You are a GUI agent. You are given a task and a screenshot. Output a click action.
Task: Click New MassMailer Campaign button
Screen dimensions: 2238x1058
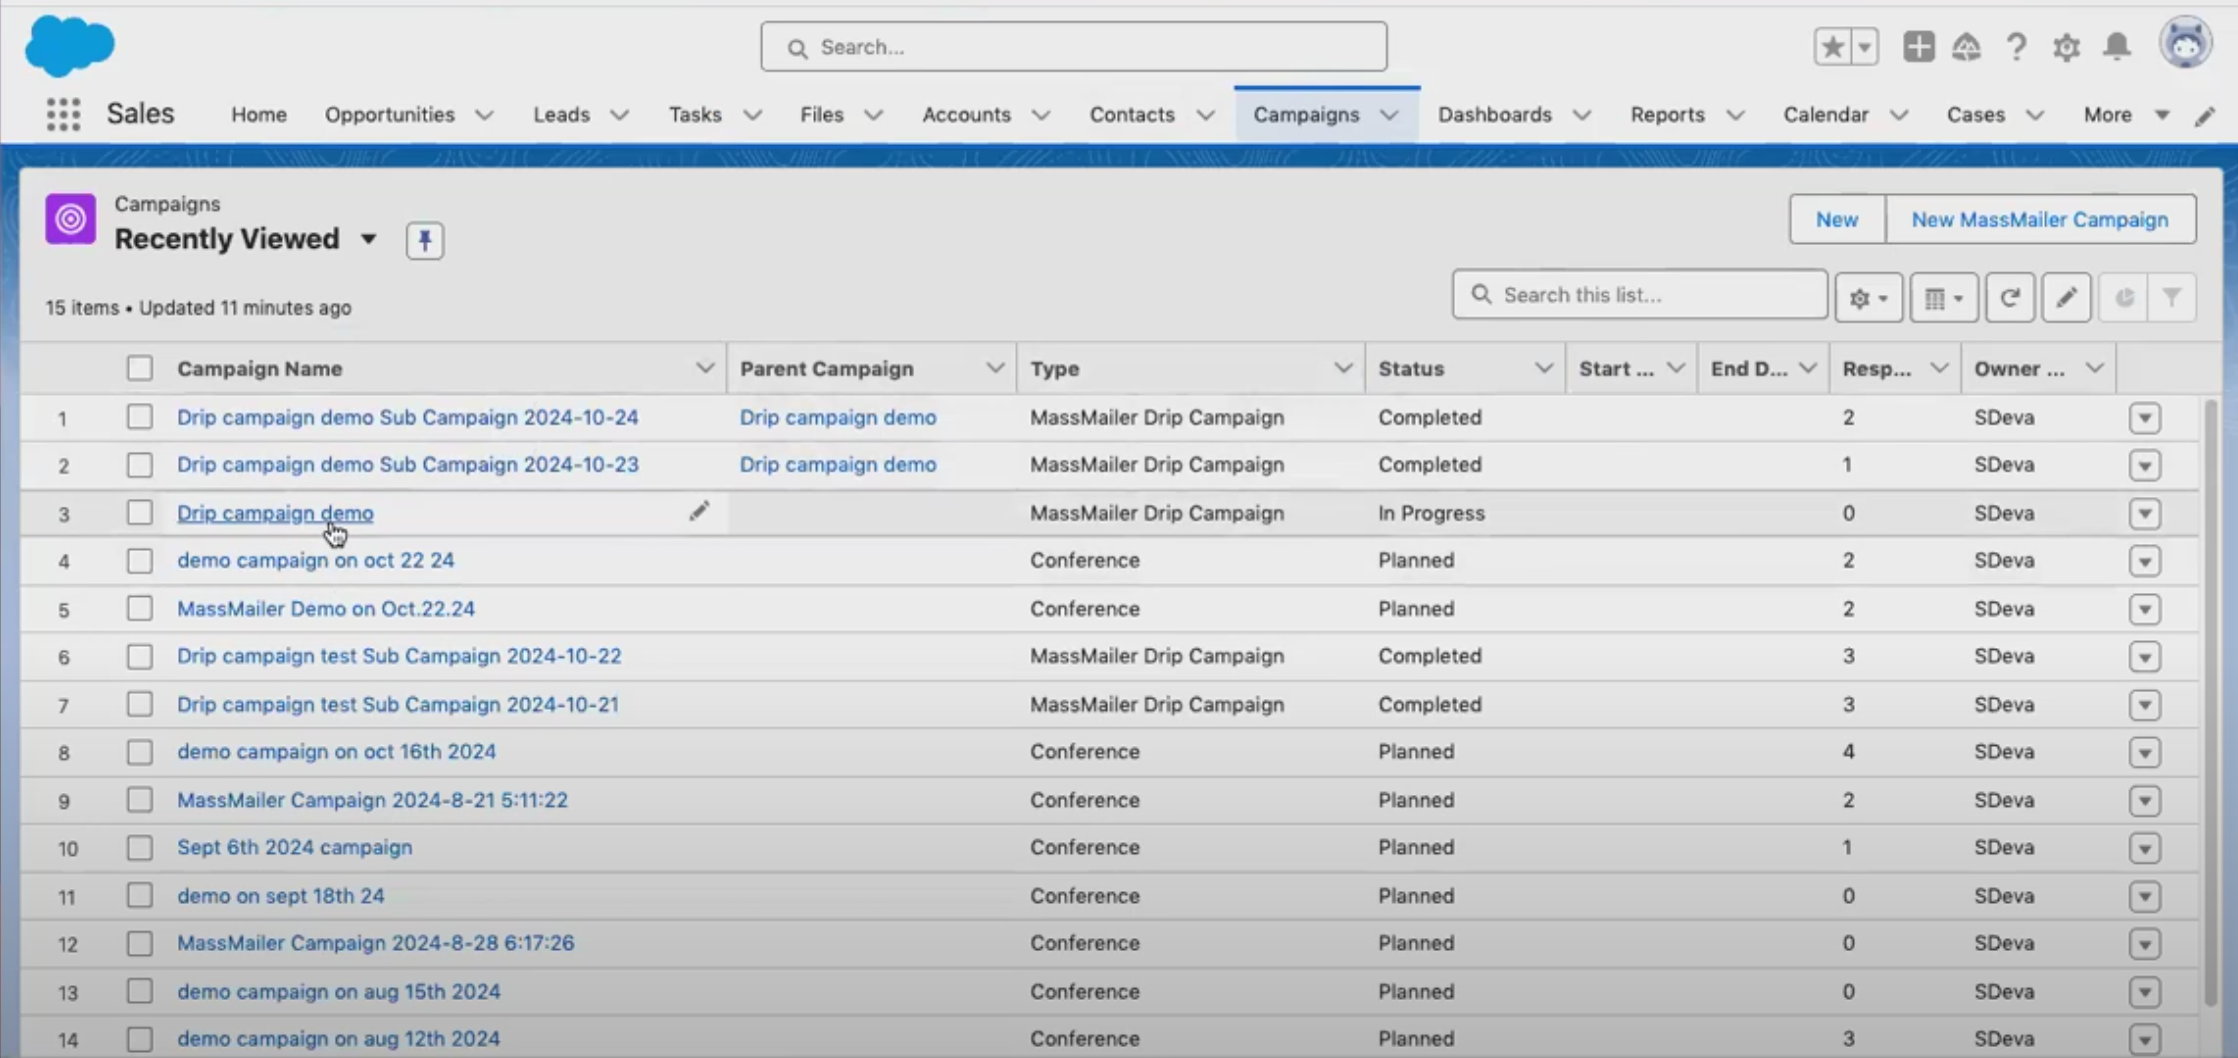tap(2040, 219)
